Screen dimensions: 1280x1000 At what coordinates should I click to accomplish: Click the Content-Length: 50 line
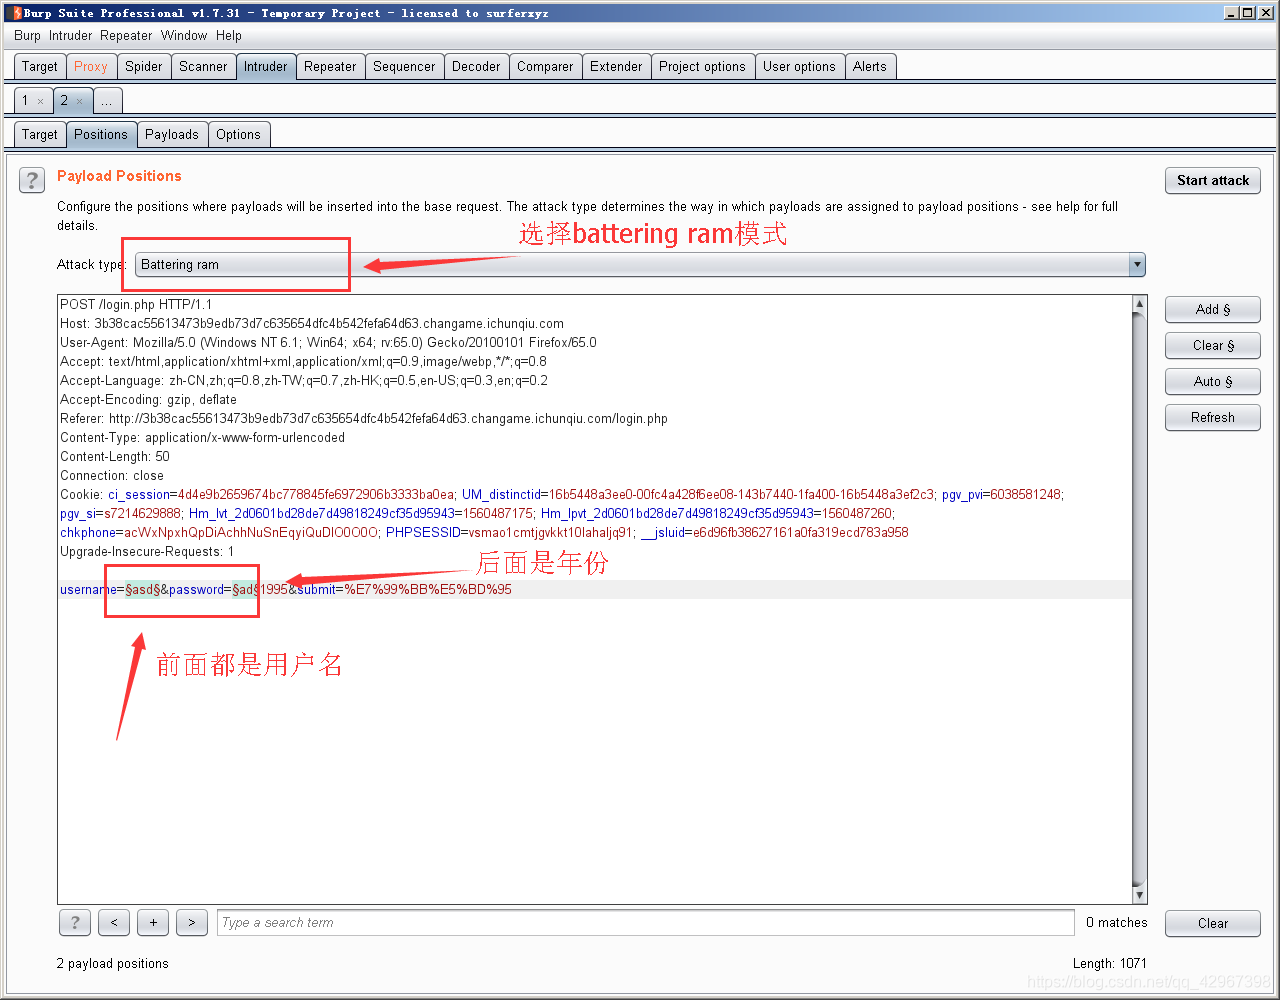point(115,456)
